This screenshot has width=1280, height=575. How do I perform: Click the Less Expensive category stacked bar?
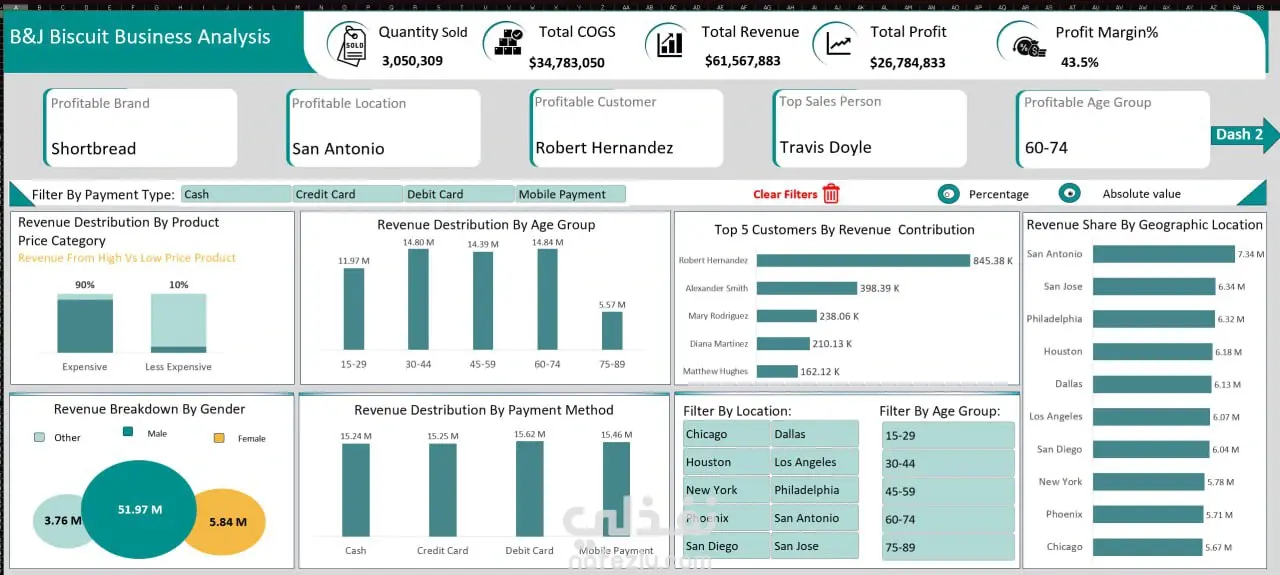[x=178, y=323]
